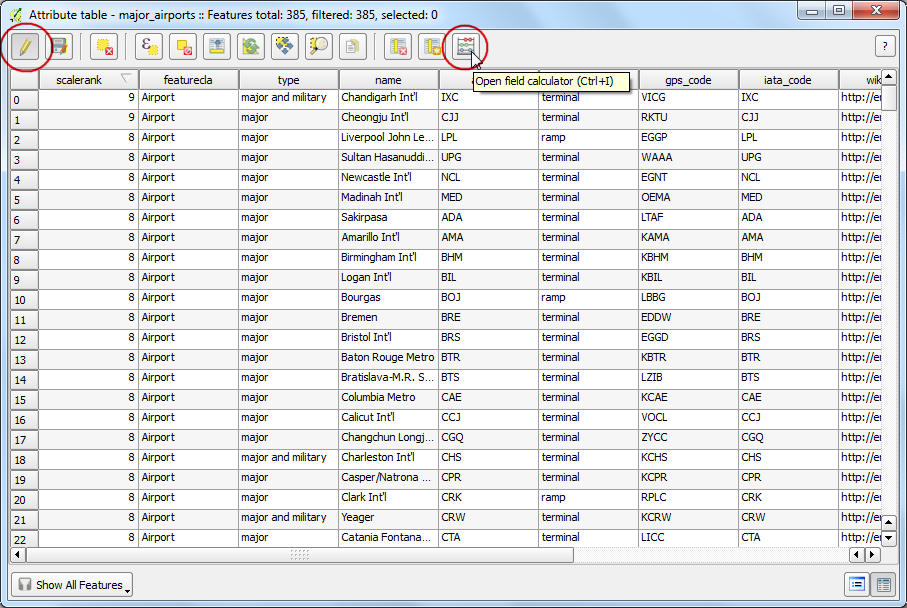Unselect all features in the table
Screen dimensions: 907x608
click(184, 46)
